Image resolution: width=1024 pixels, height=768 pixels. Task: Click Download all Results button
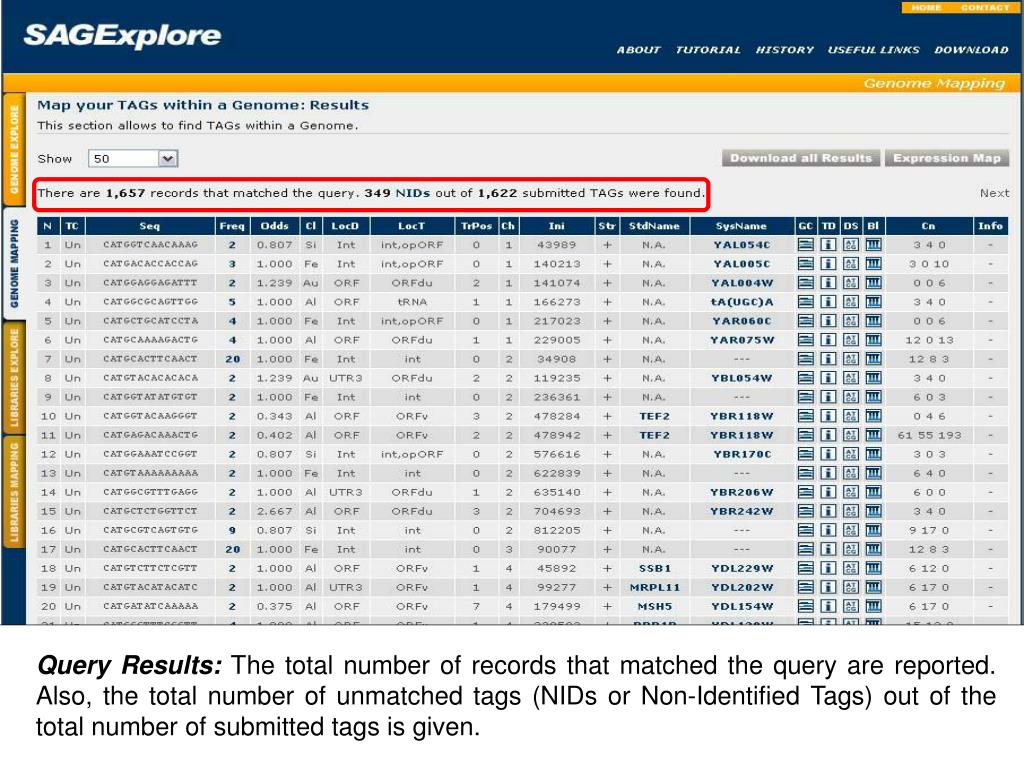coord(801,158)
